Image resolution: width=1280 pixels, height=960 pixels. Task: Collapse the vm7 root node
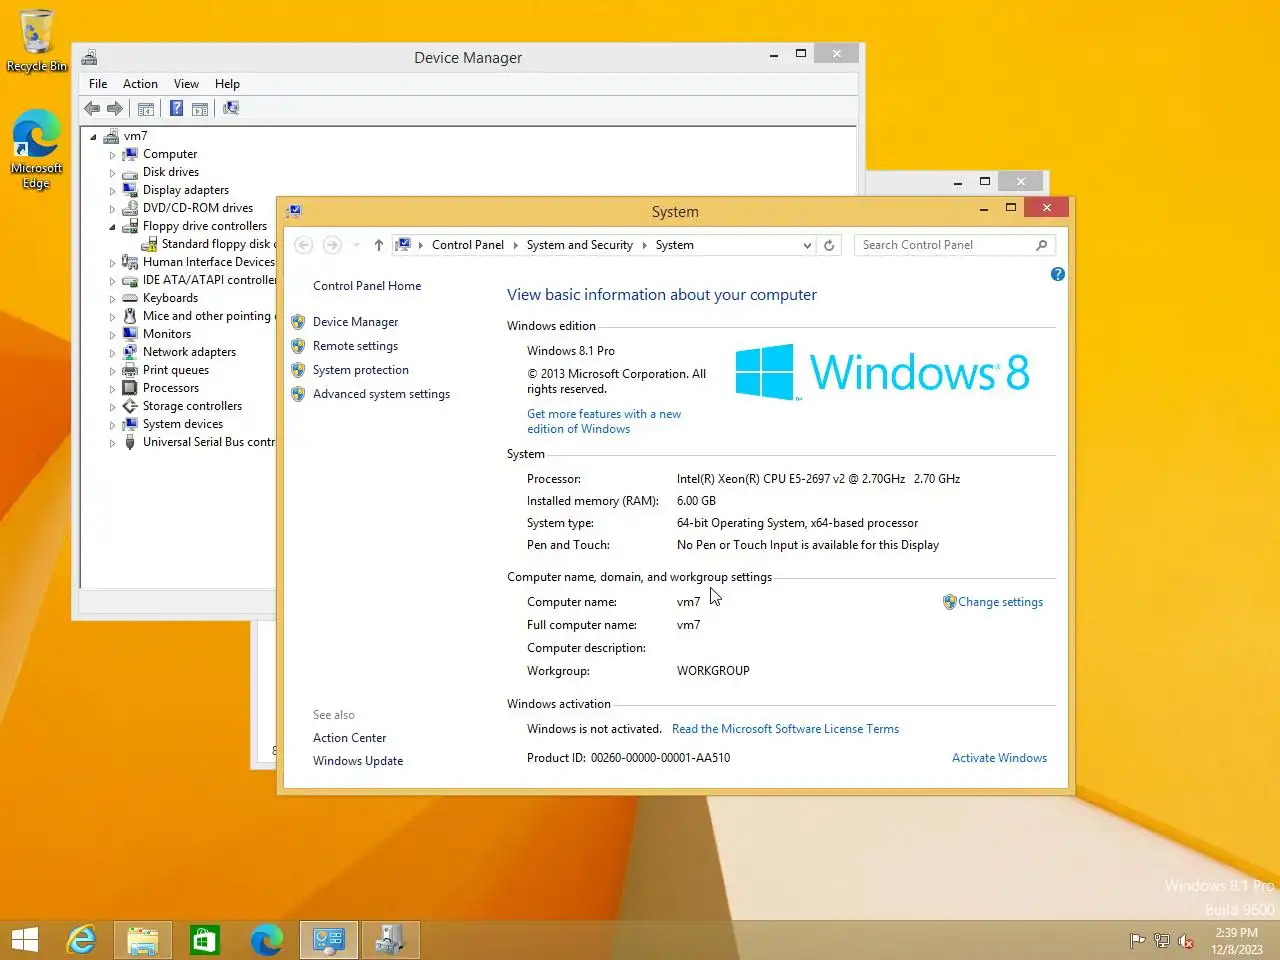[x=94, y=137]
